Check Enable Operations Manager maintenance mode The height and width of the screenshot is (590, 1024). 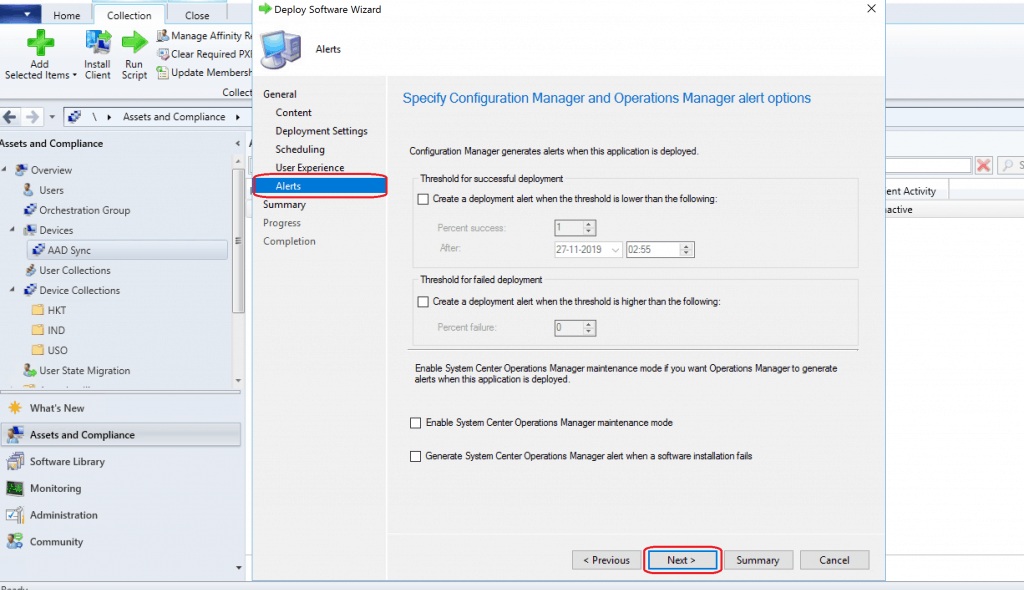415,423
